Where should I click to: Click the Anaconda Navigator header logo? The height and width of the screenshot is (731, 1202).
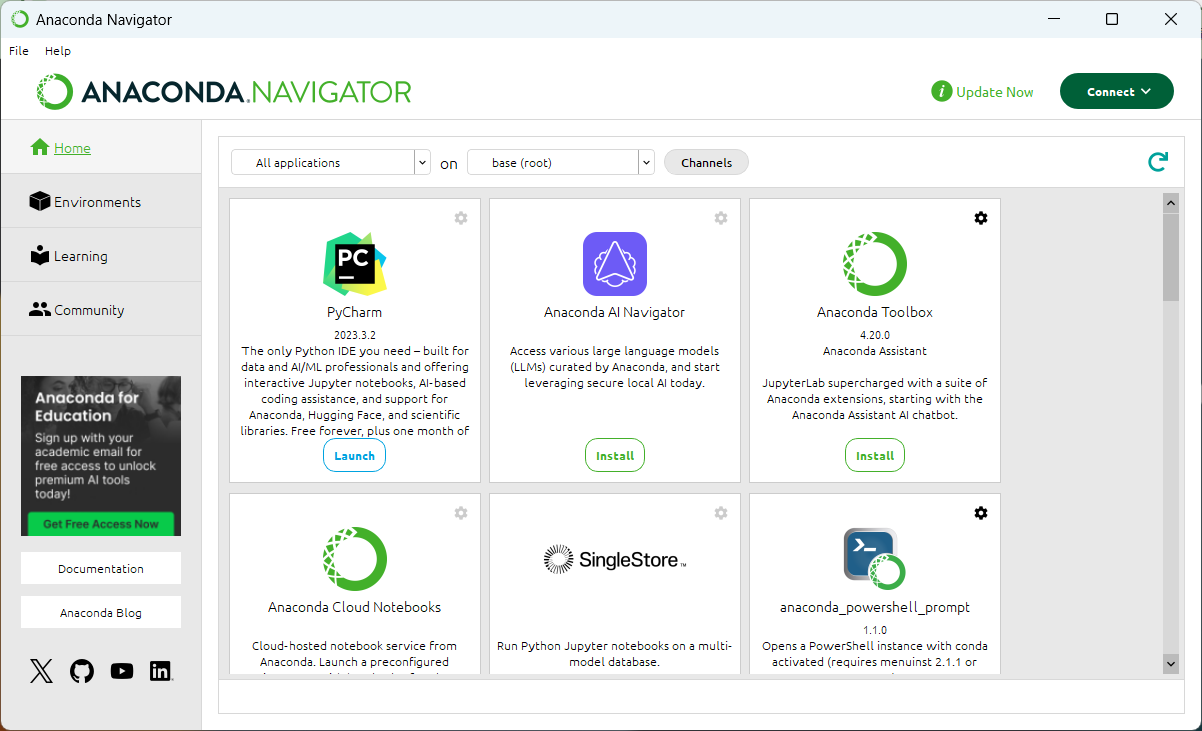coord(224,92)
